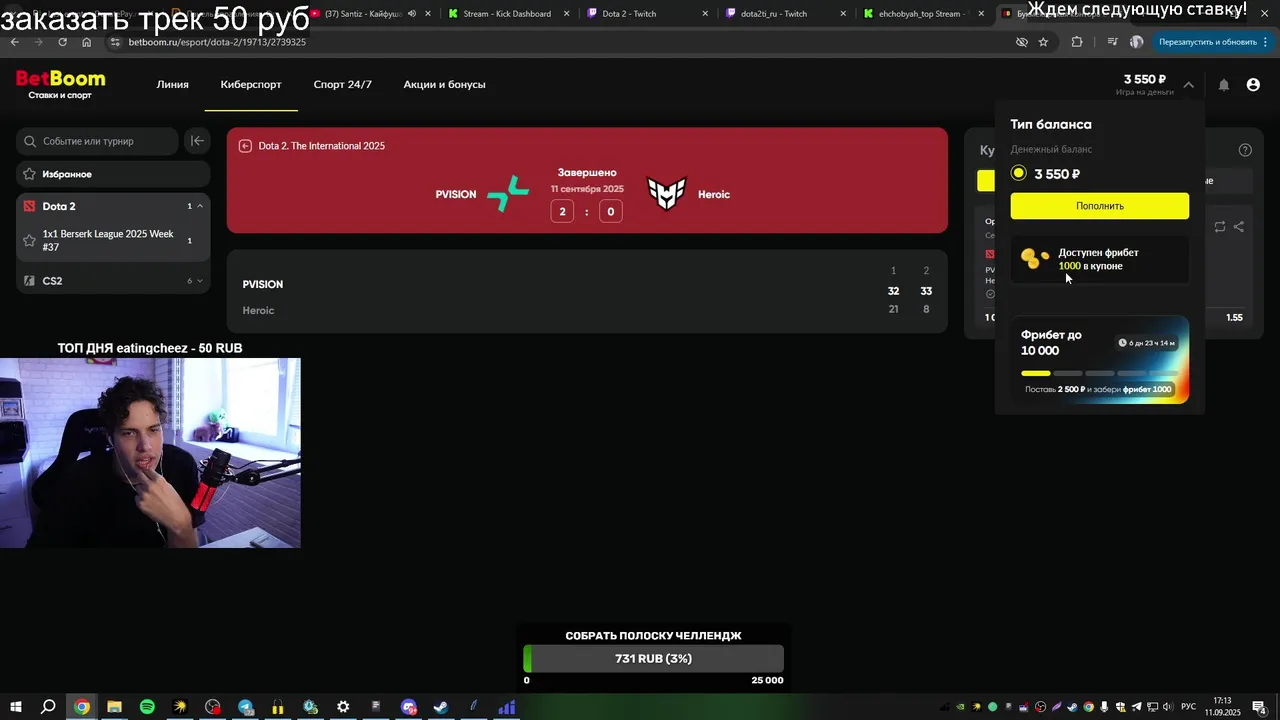The width and height of the screenshot is (1280, 720).
Task: Select the PVISION score row
Action: [587, 285]
